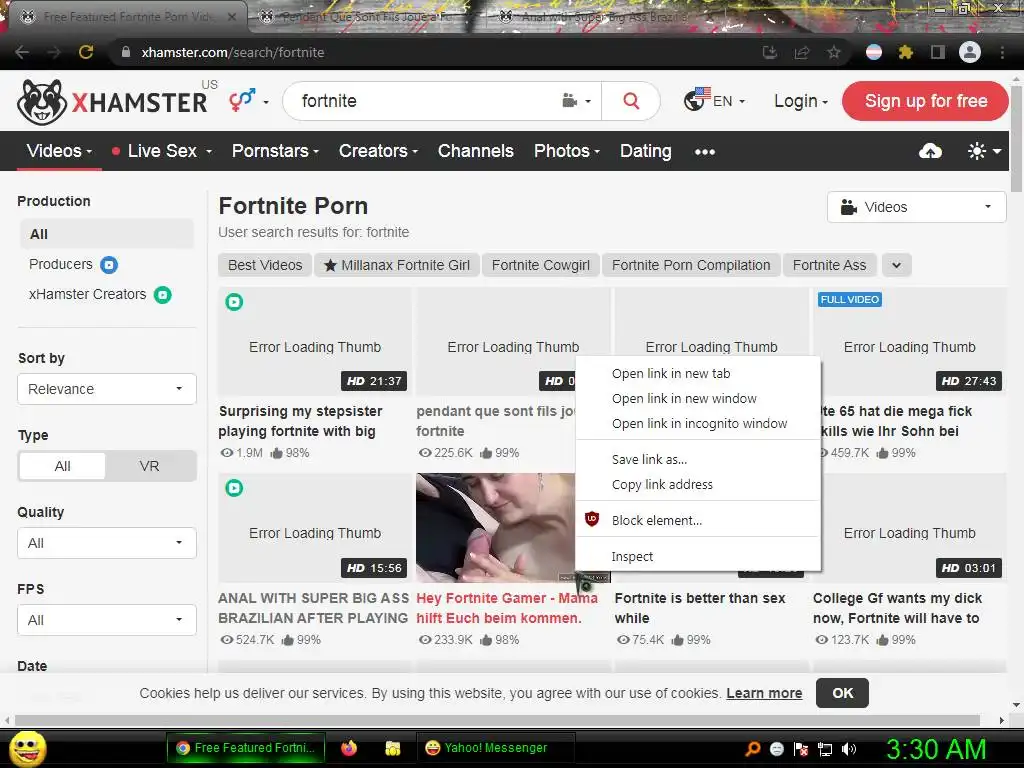Open the camera search-type dropdown in search box
This screenshot has width=1024, height=768.
577,101
